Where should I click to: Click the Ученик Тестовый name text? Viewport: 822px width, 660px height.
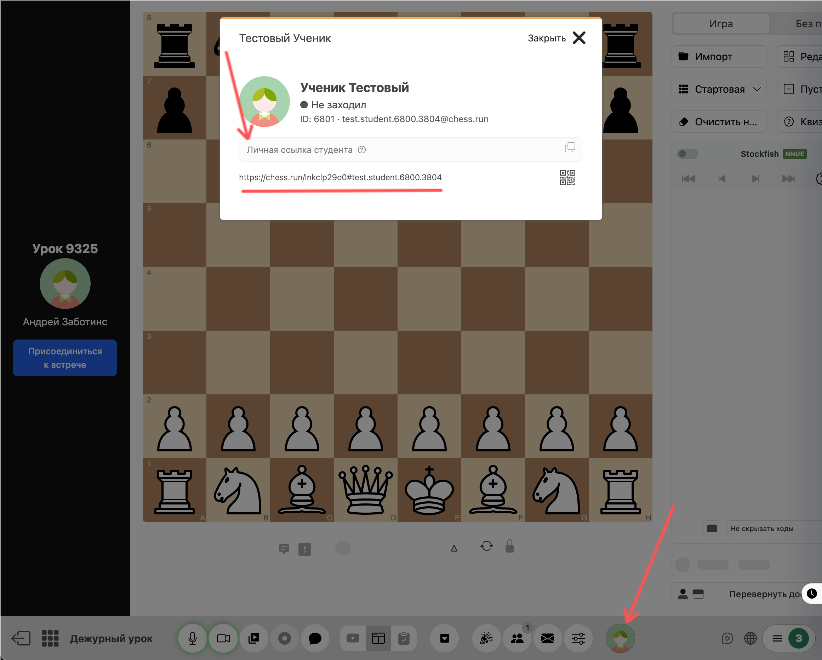click(354, 88)
